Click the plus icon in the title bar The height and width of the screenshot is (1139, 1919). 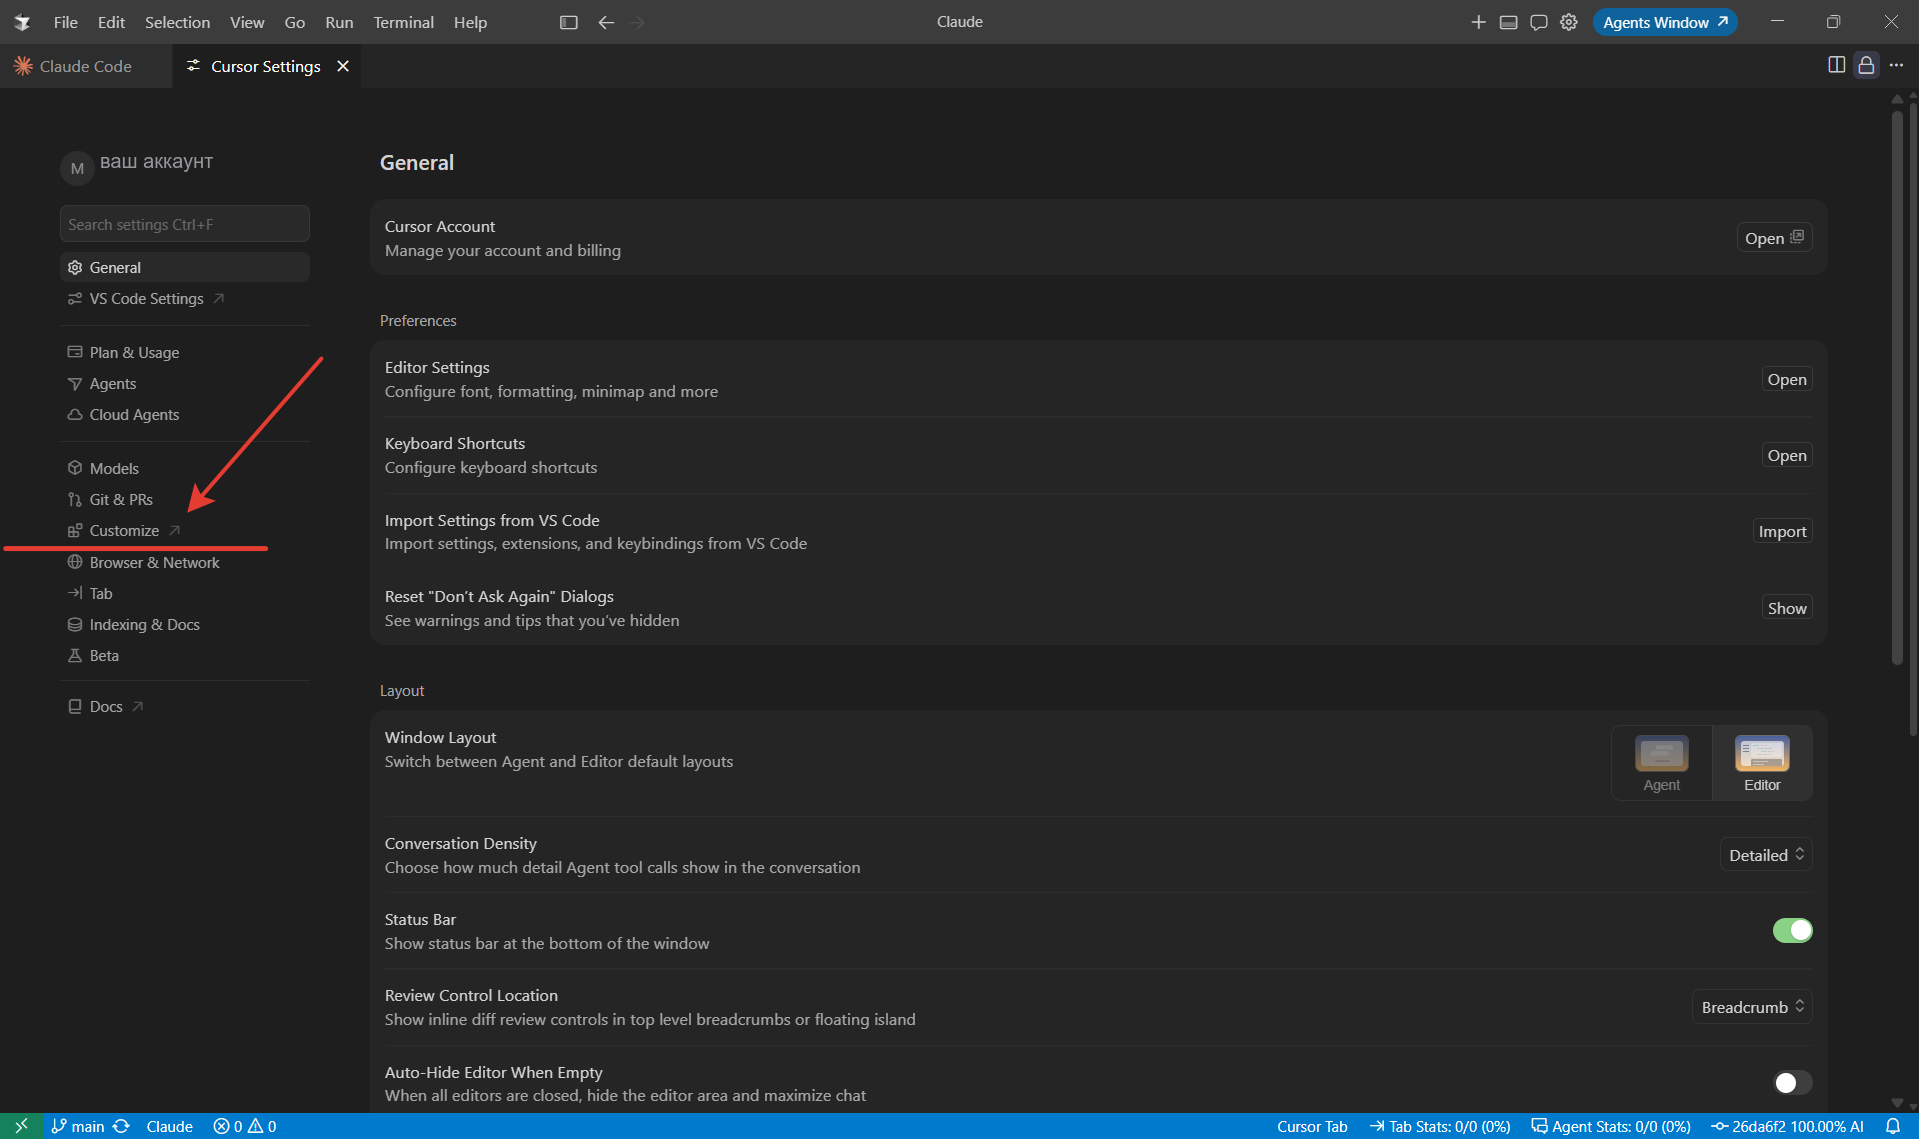pos(1478,22)
